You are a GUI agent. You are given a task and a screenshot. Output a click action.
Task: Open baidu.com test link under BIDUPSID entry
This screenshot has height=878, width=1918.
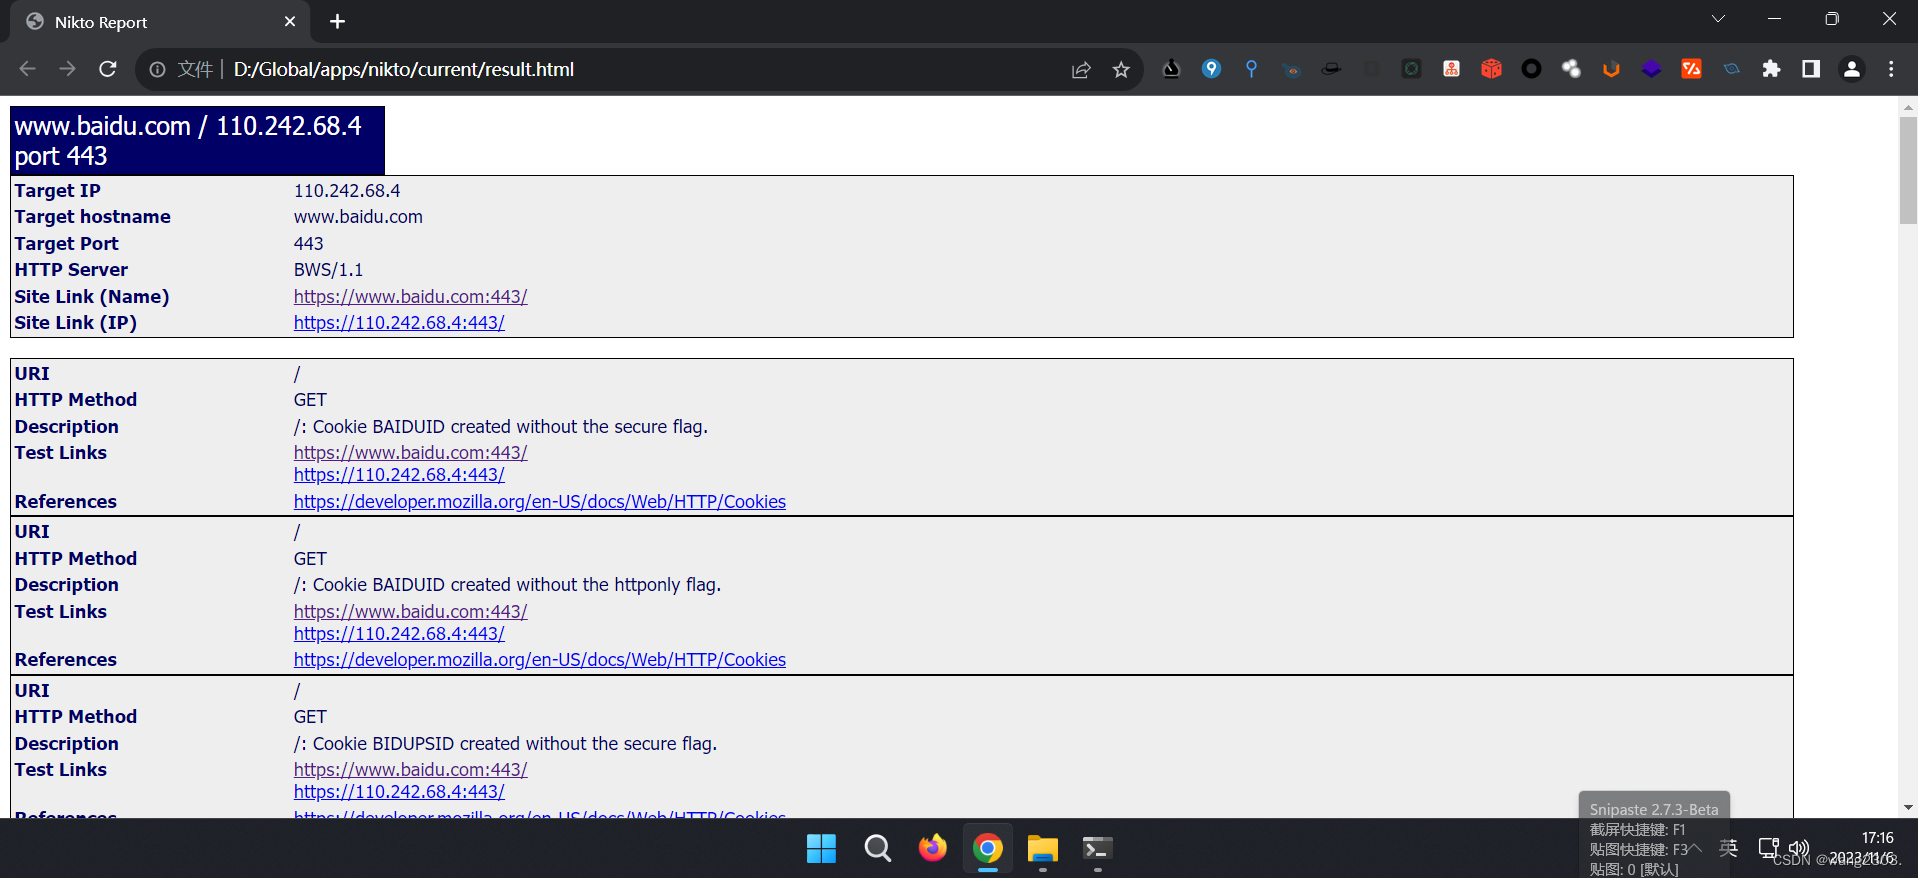(x=410, y=770)
